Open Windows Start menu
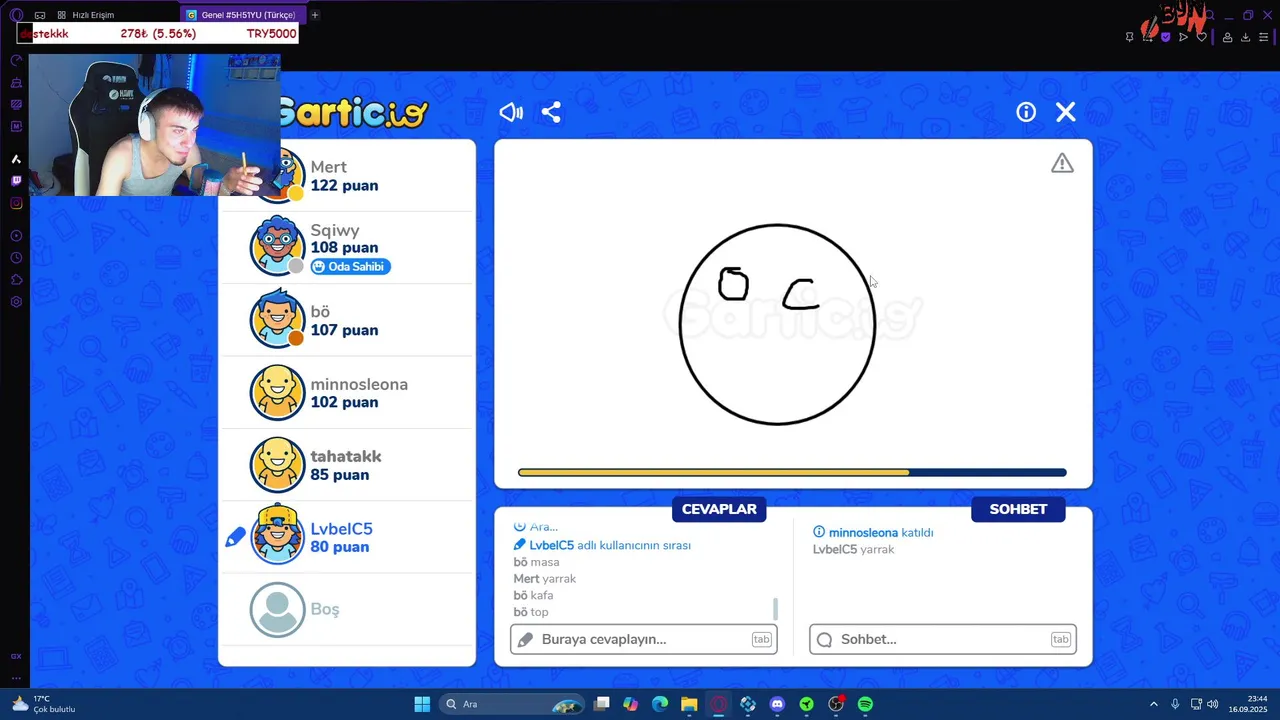 [x=422, y=704]
